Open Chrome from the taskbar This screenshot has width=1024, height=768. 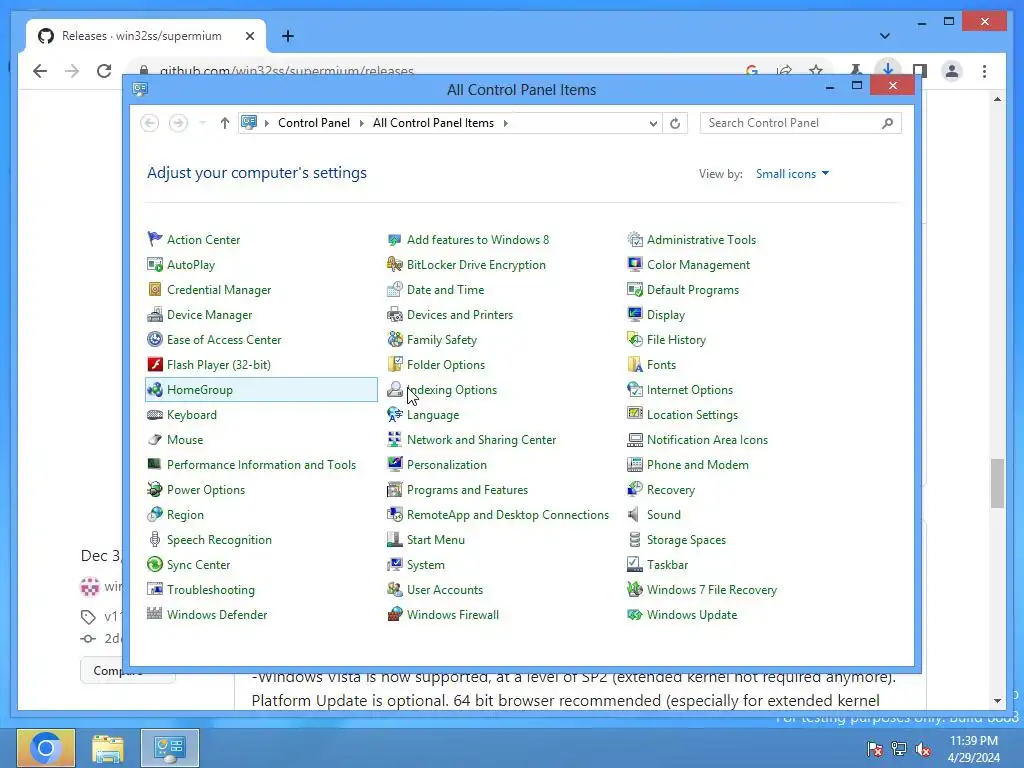tap(46, 748)
